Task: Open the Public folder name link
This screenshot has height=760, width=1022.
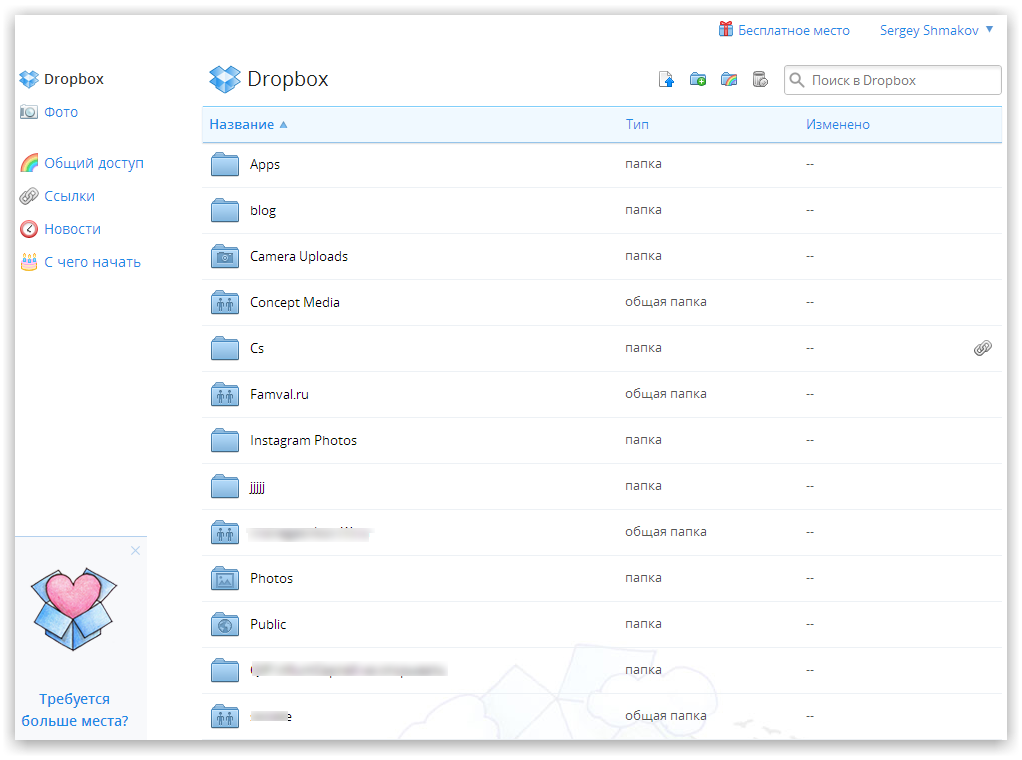Action: point(268,624)
